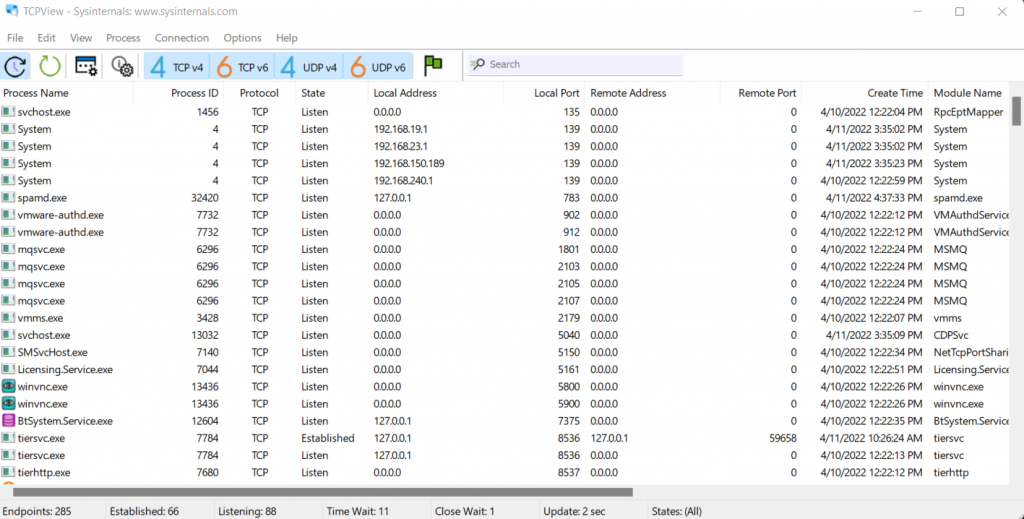Click the horizontal scrollbar thumb
This screenshot has height=519, width=1024.
point(323,492)
